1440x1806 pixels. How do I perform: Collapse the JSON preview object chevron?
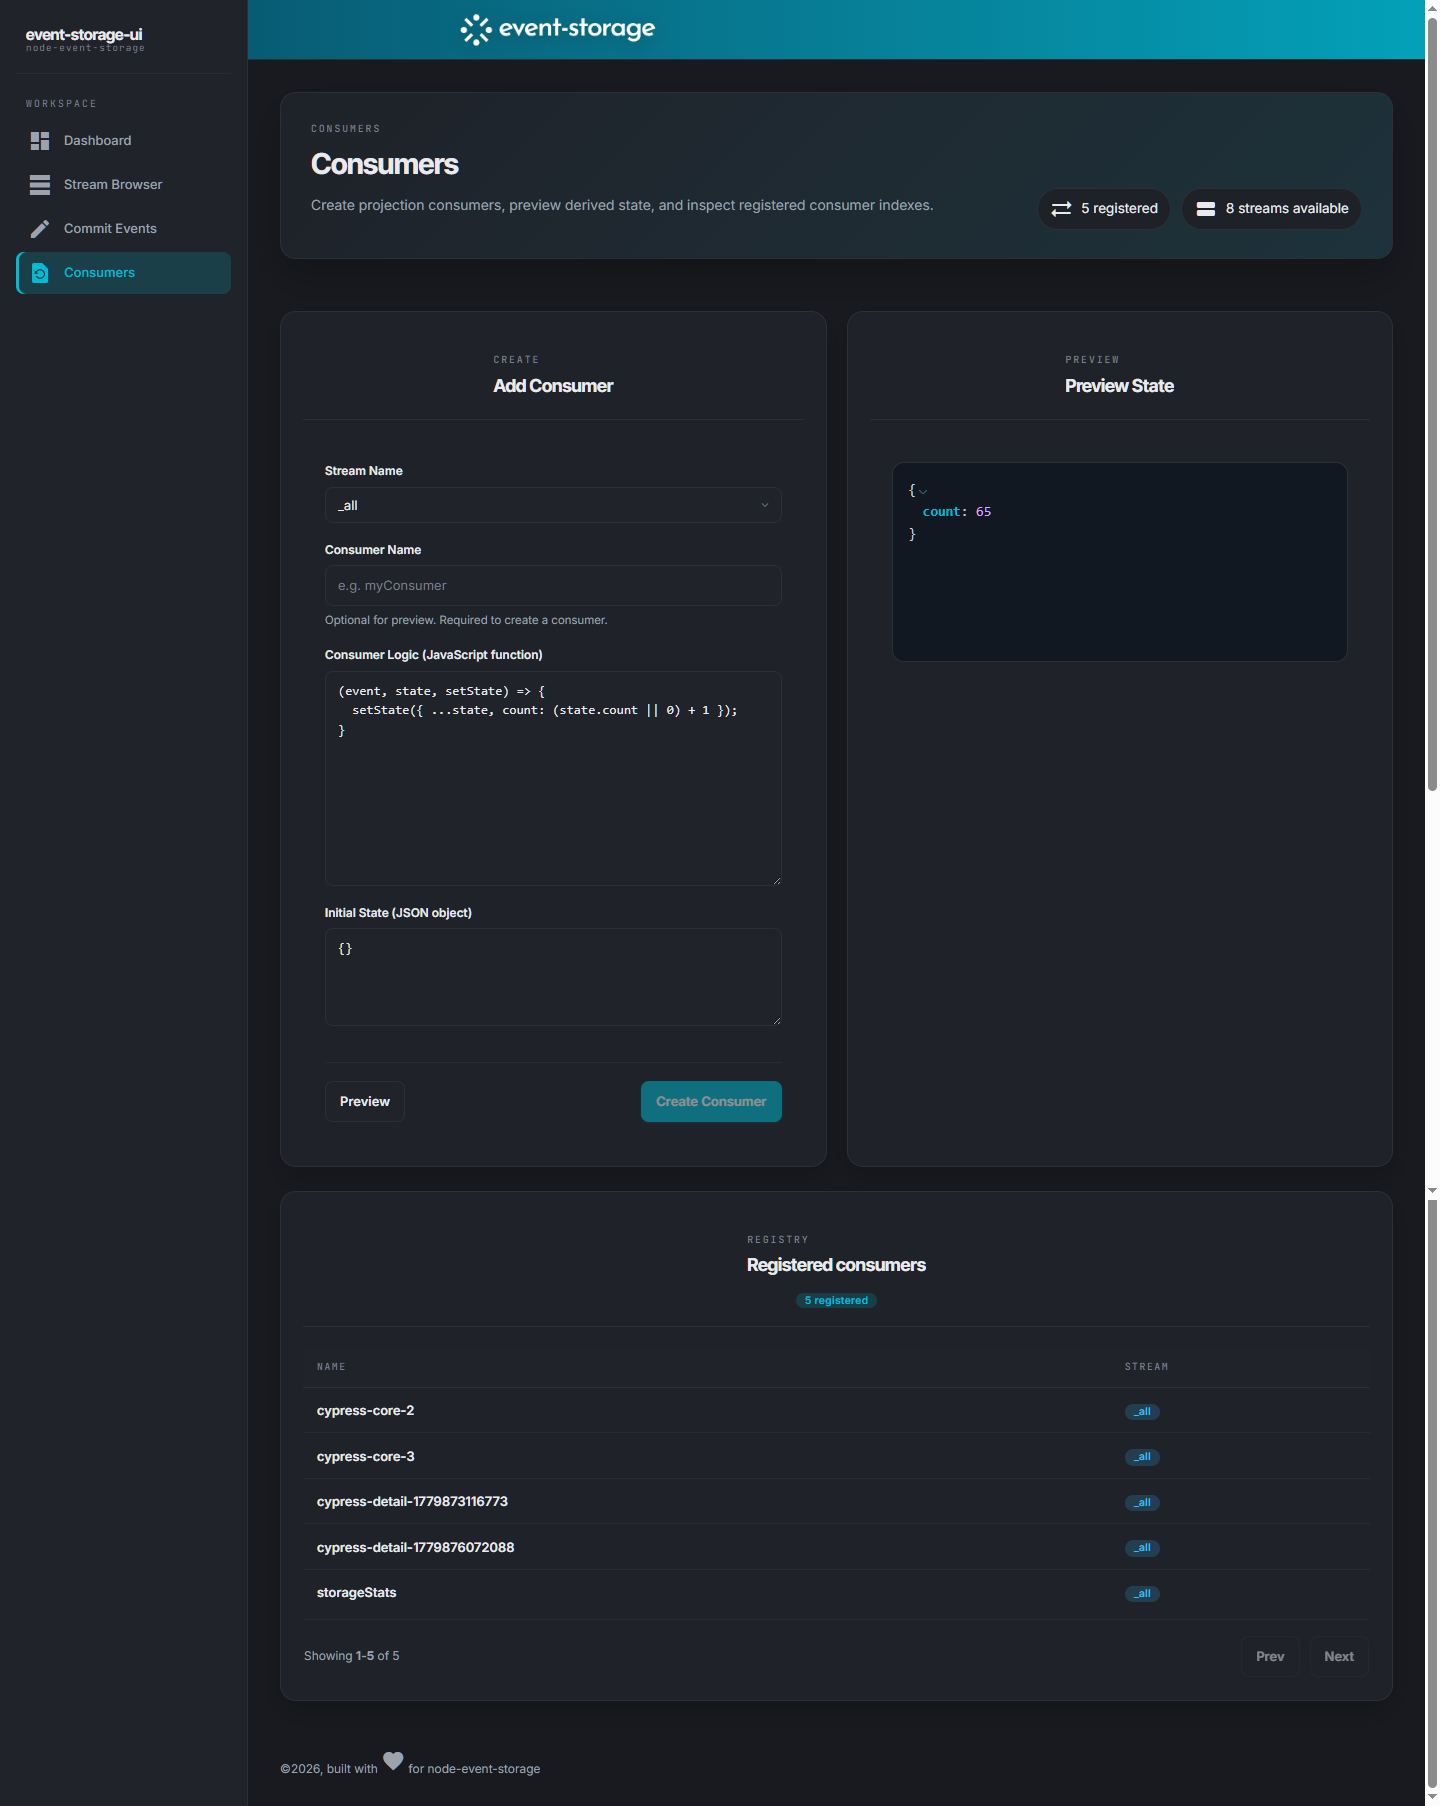[923, 491]
